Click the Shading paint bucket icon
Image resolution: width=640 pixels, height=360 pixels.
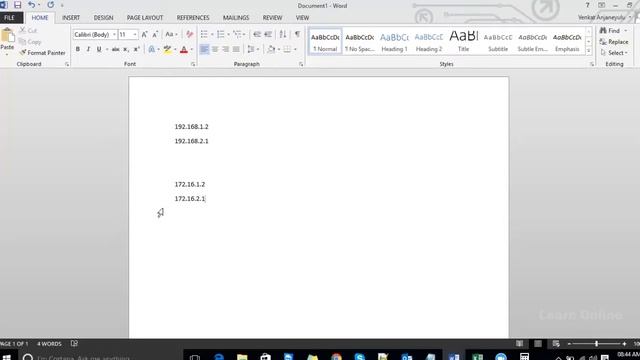[x=271, y=49]
